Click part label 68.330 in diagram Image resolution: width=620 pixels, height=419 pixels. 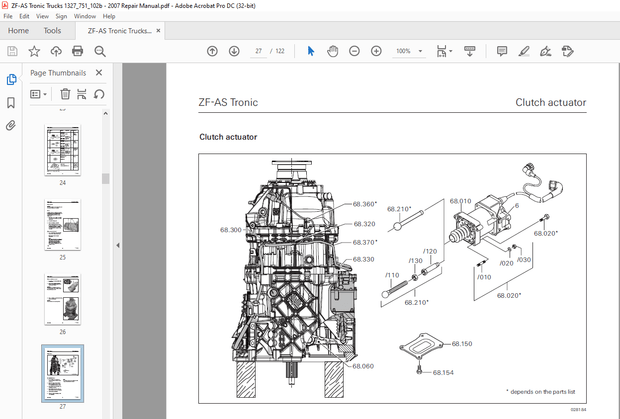(x=363, y=259)
